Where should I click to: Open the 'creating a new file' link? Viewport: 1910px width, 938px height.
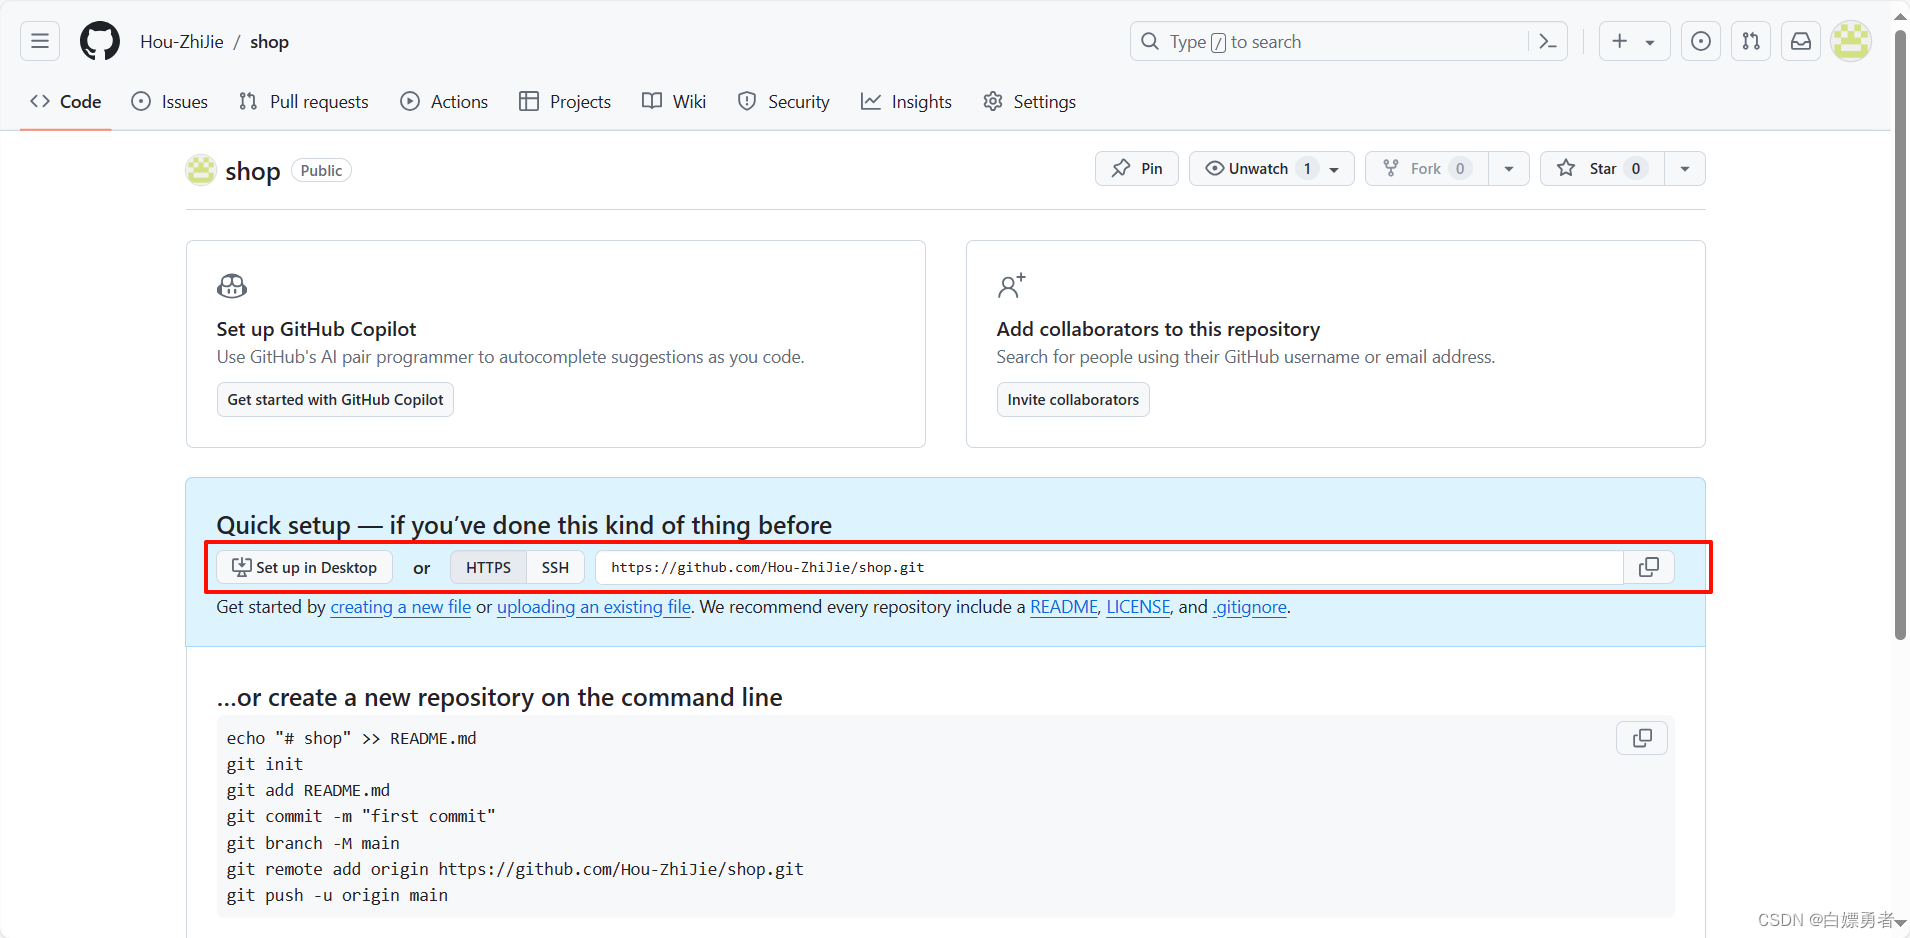pyautogui.click(x=400, y=607)
